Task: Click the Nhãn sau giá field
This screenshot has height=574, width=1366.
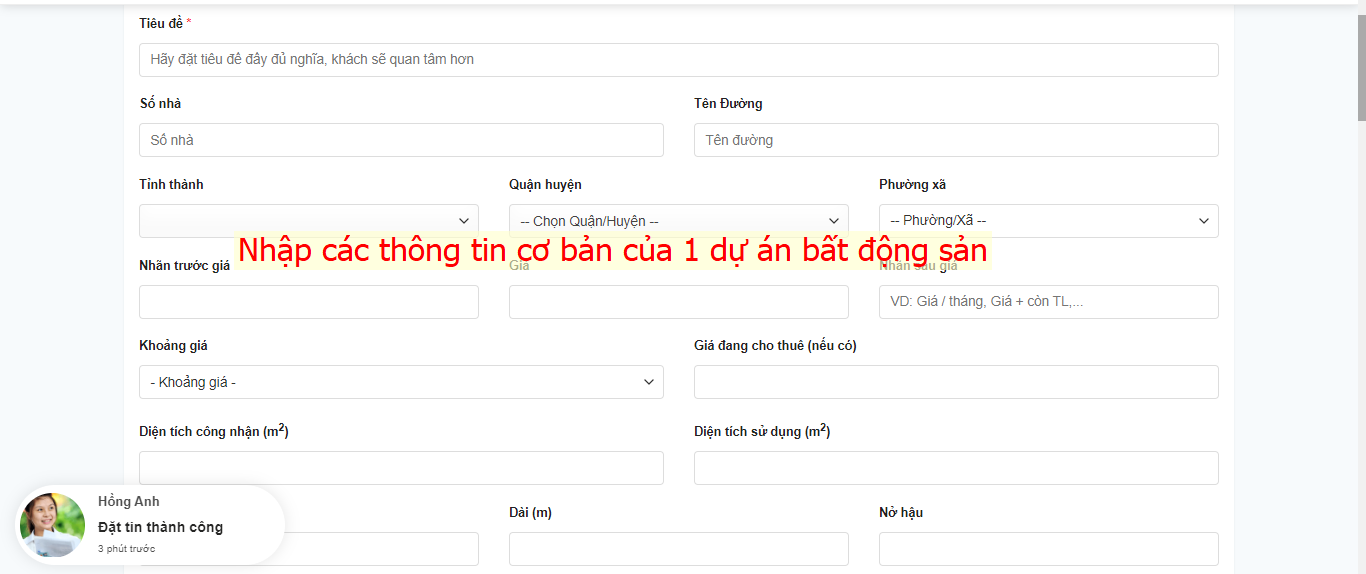Action: point(1048,302)
